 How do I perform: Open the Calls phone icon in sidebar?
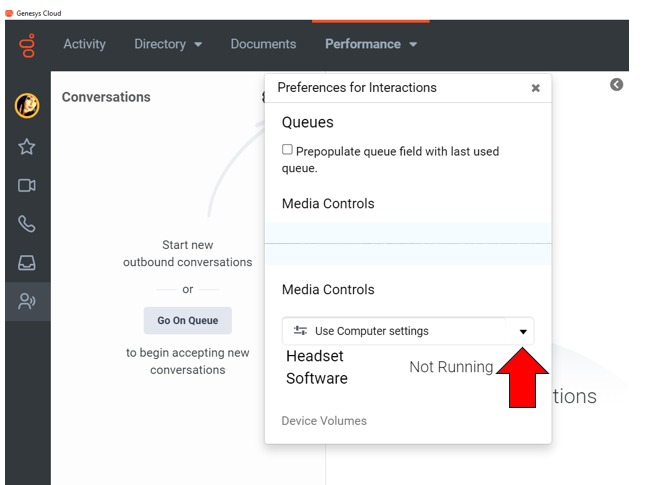point(27,224)
